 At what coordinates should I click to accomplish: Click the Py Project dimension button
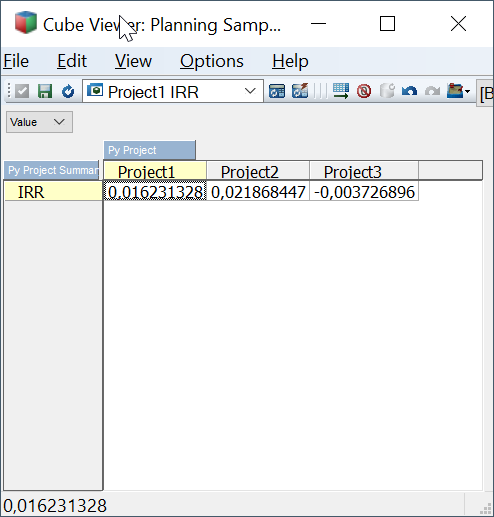[150, 150]
